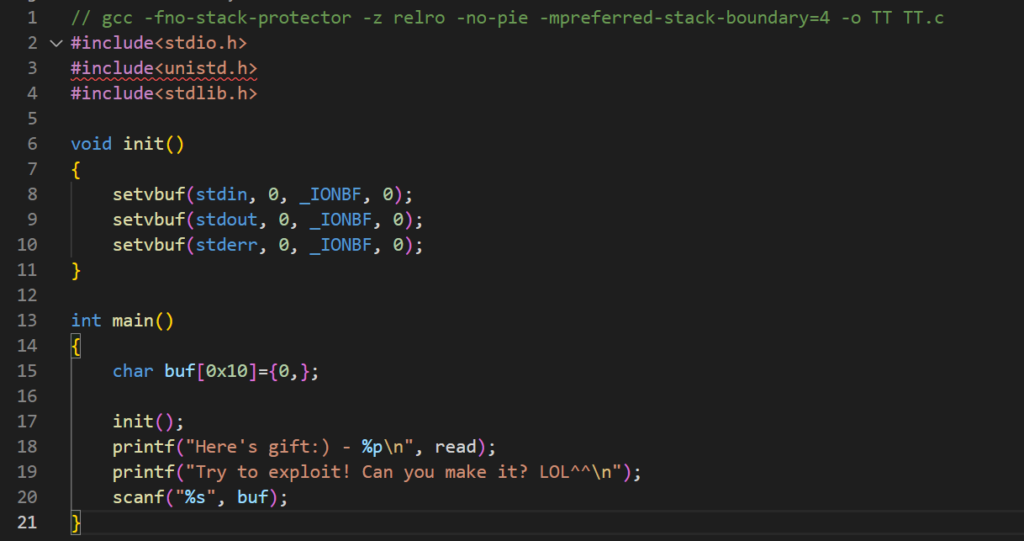
Task: Click 'buf[0x10]' in the char declaration
Action: click(x=210, y=371)
